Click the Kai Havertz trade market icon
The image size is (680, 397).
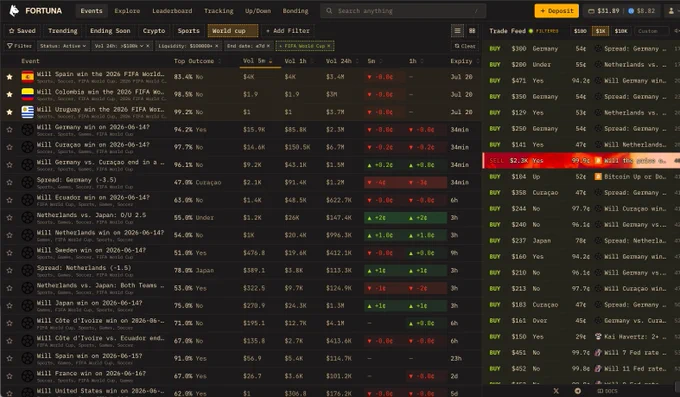point(598,336)
